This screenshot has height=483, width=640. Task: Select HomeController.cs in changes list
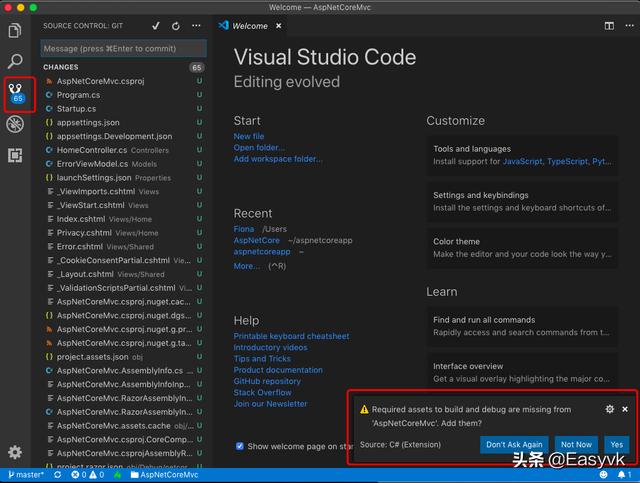tap(123, 150)
